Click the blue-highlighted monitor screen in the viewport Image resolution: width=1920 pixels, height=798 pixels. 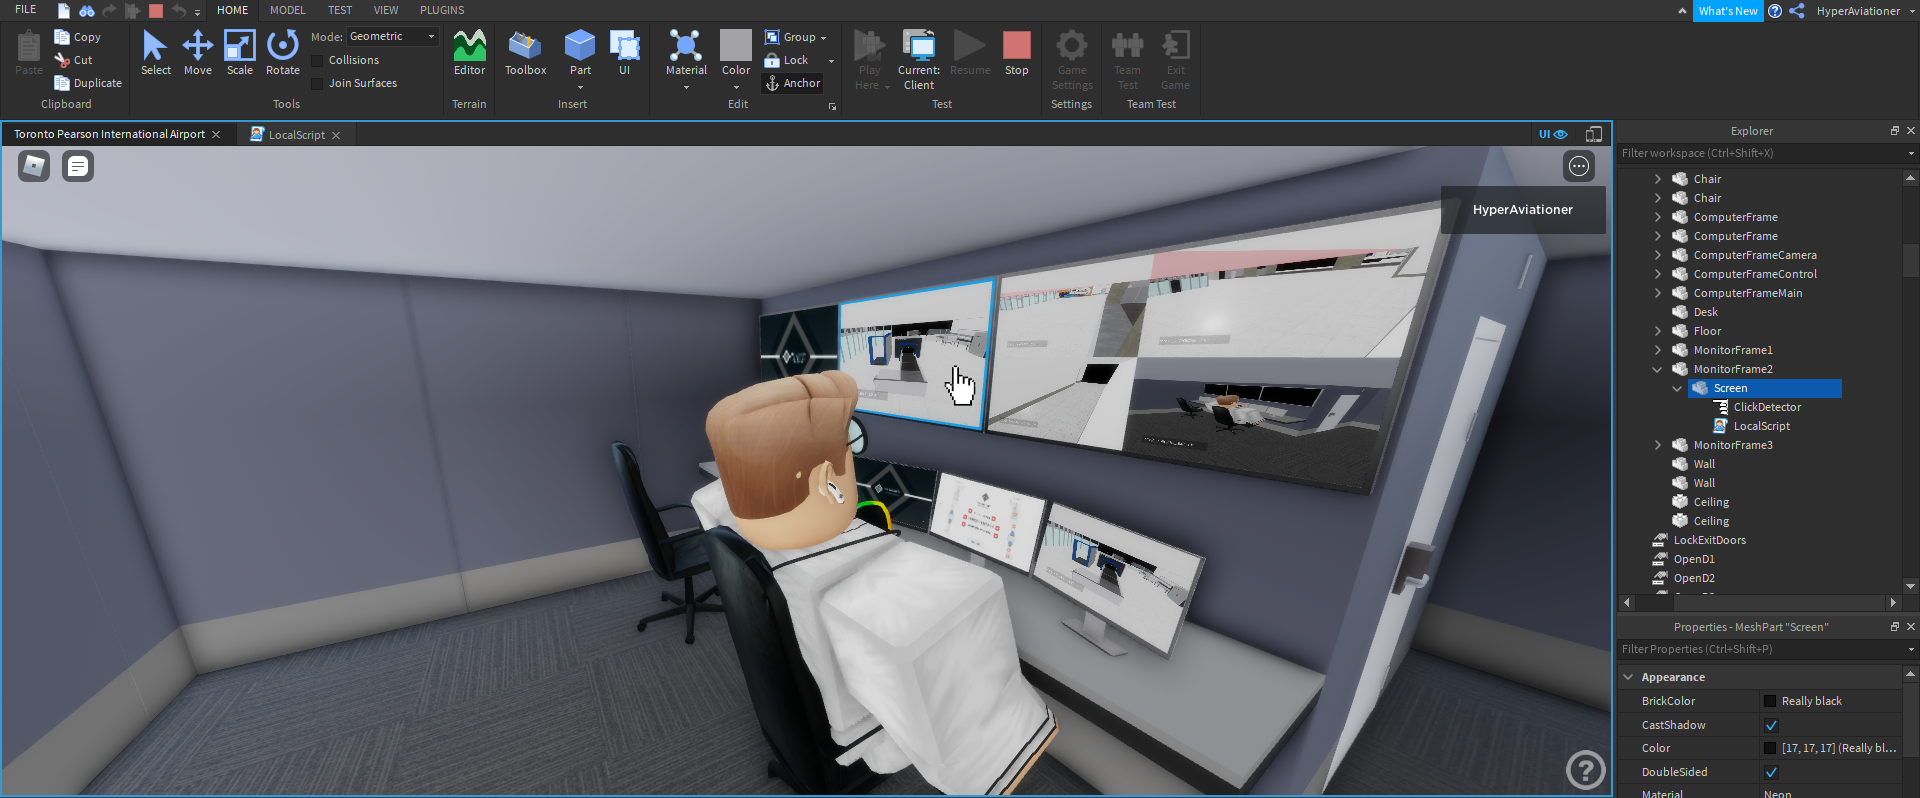click(915, 355)
